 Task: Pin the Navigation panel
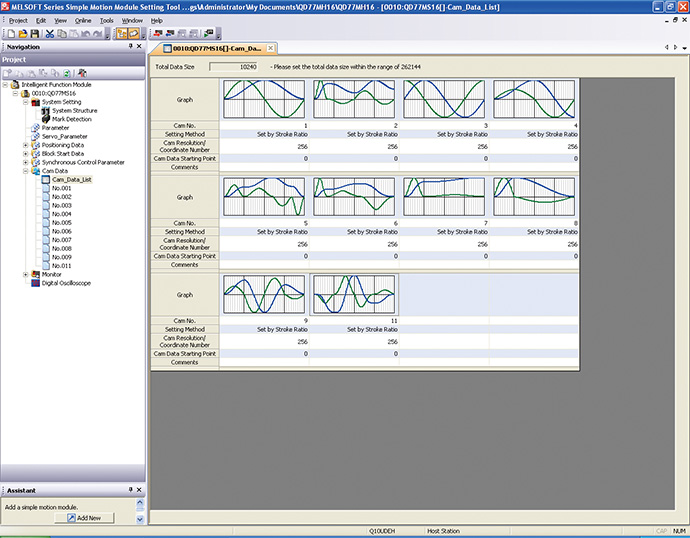(x=130, y=46)
